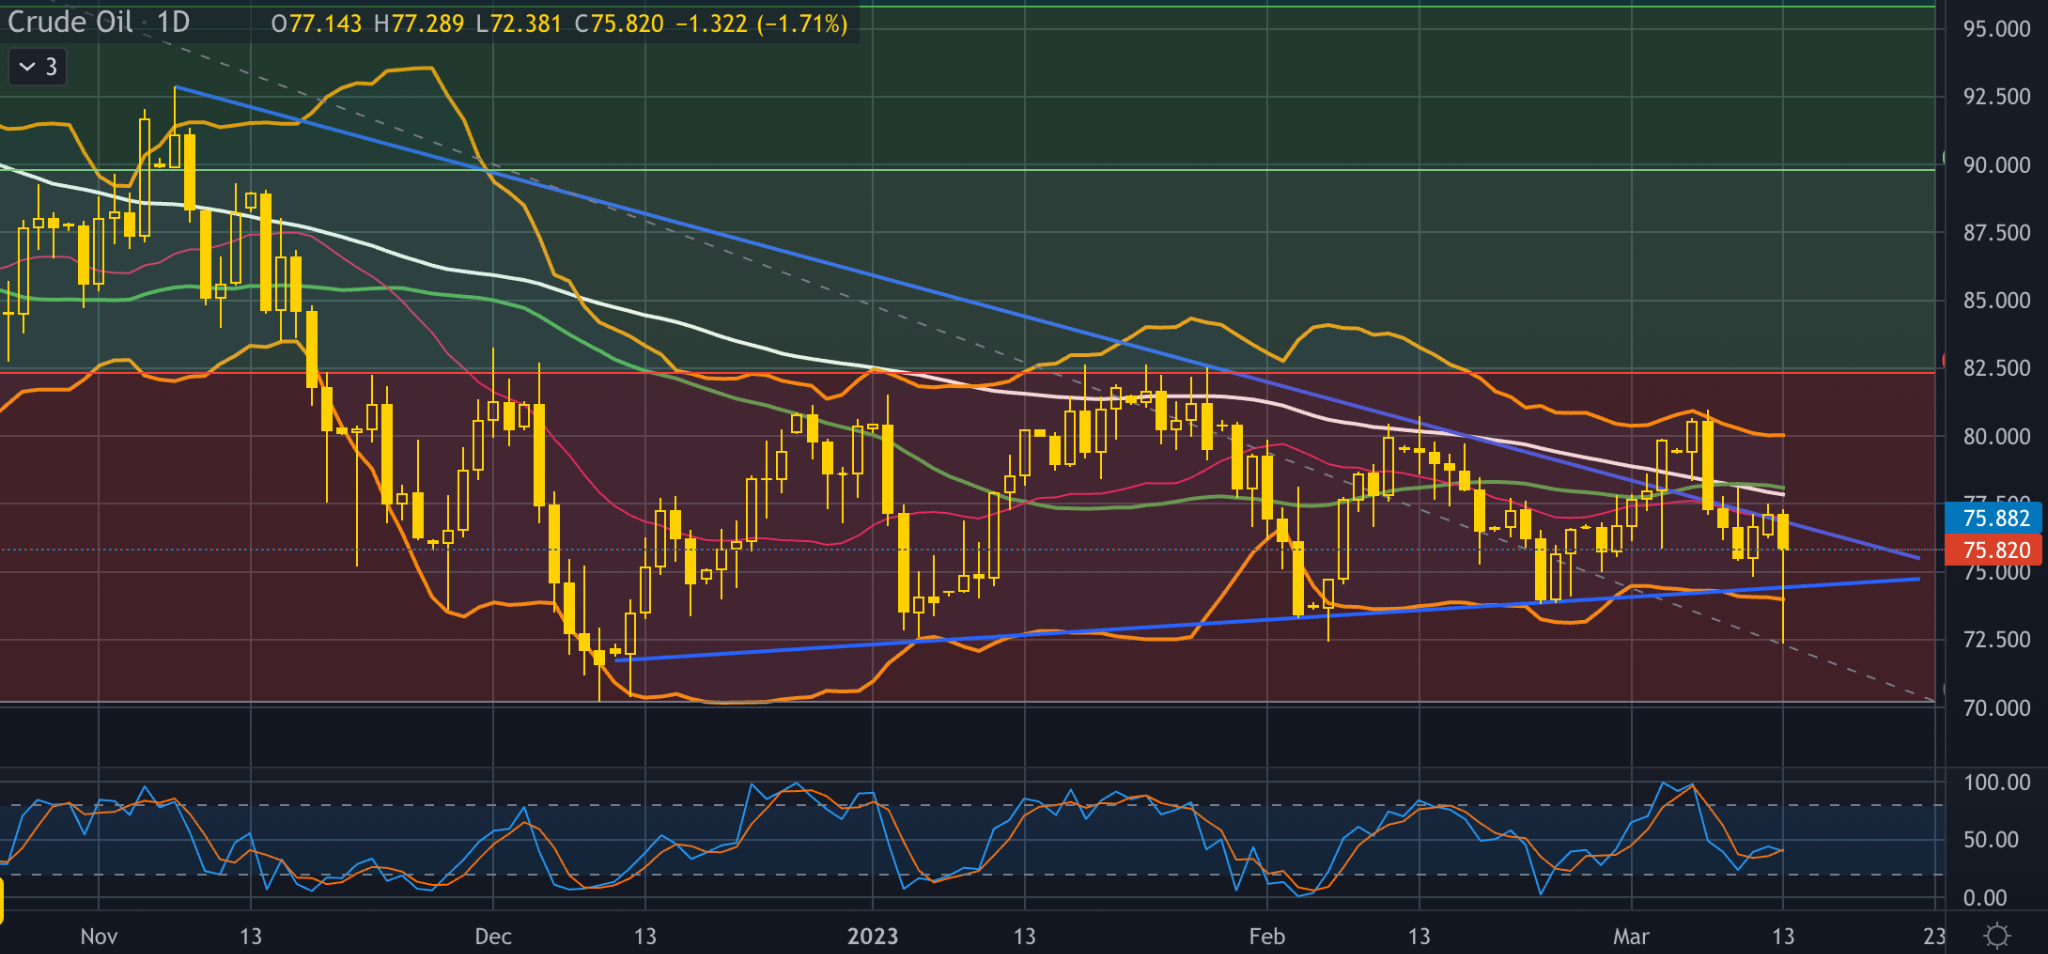Select the Crude Oil symbol title
Image resolution: width=2048 pixels, height=954 pixels.
tap(70, 22)
